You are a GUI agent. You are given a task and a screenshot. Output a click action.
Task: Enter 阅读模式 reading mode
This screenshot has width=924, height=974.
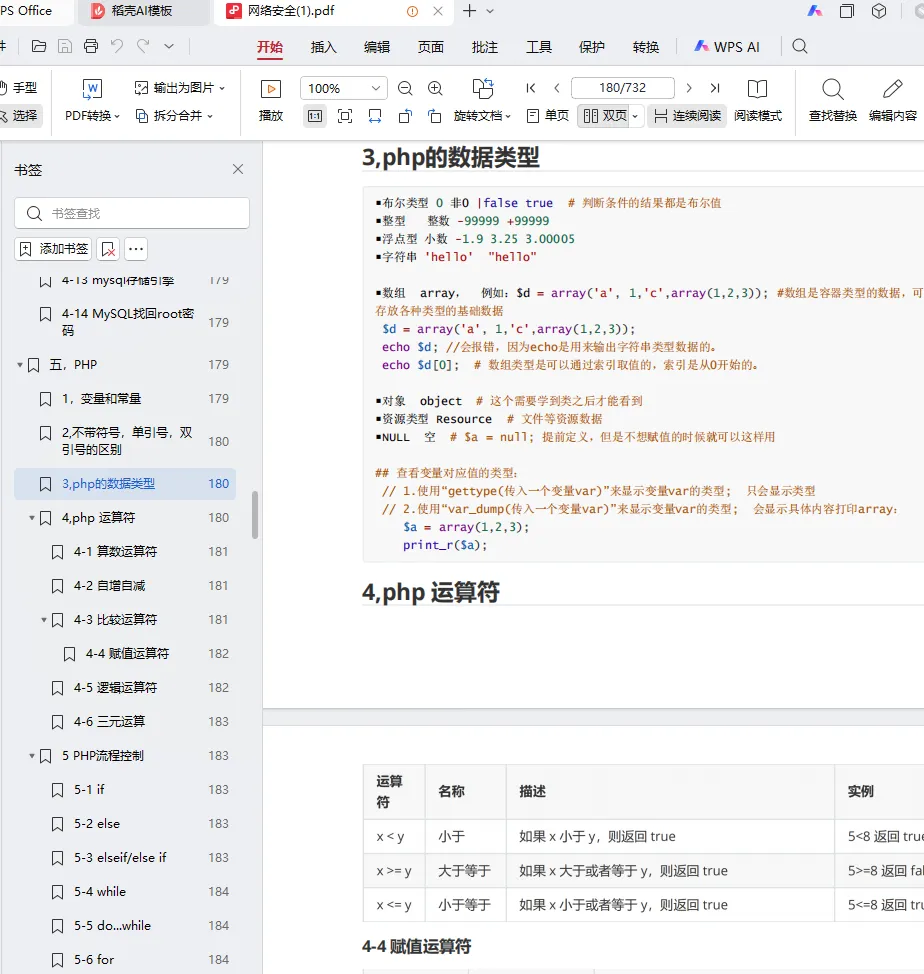(x=758, y=101)
